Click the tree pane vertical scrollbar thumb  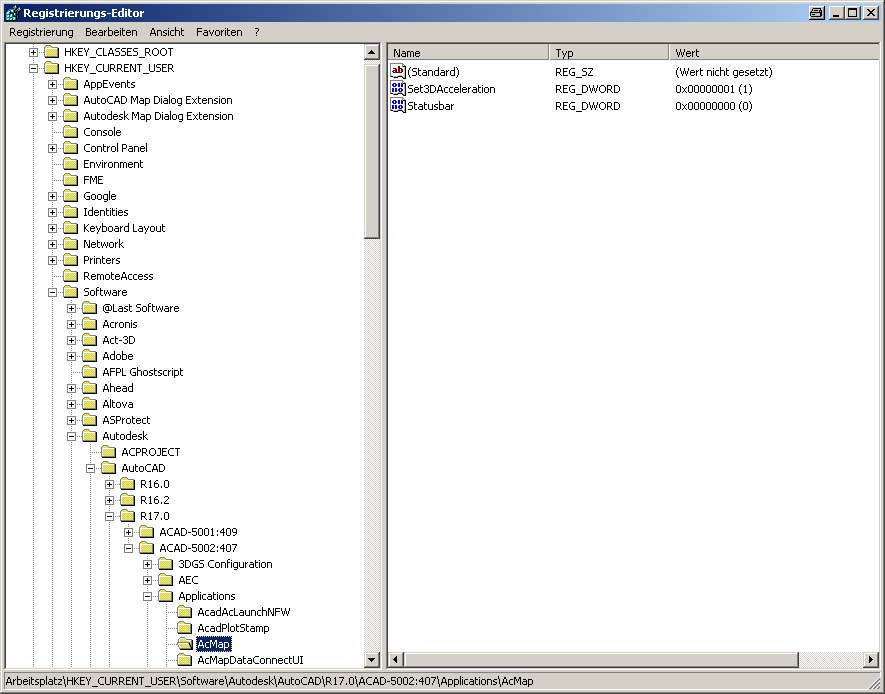(371, 150)
